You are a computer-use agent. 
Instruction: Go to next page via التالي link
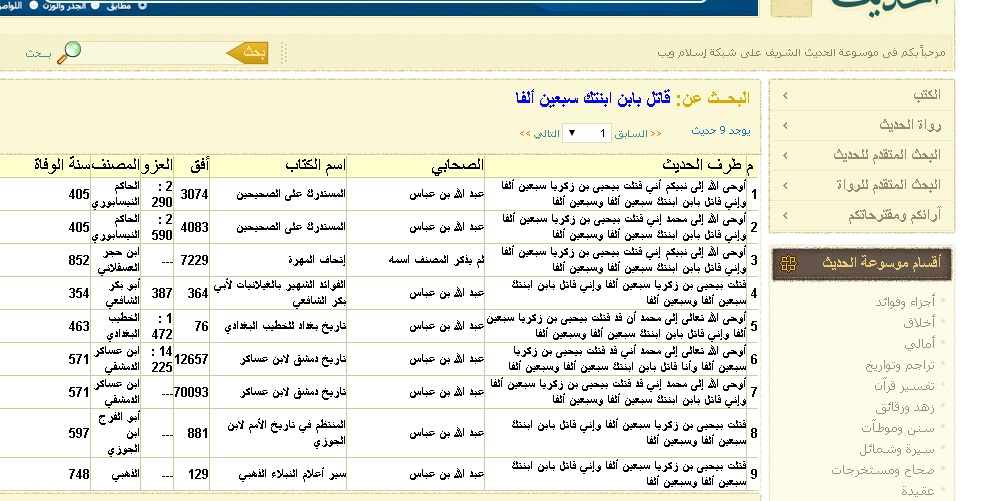[539, 133]
